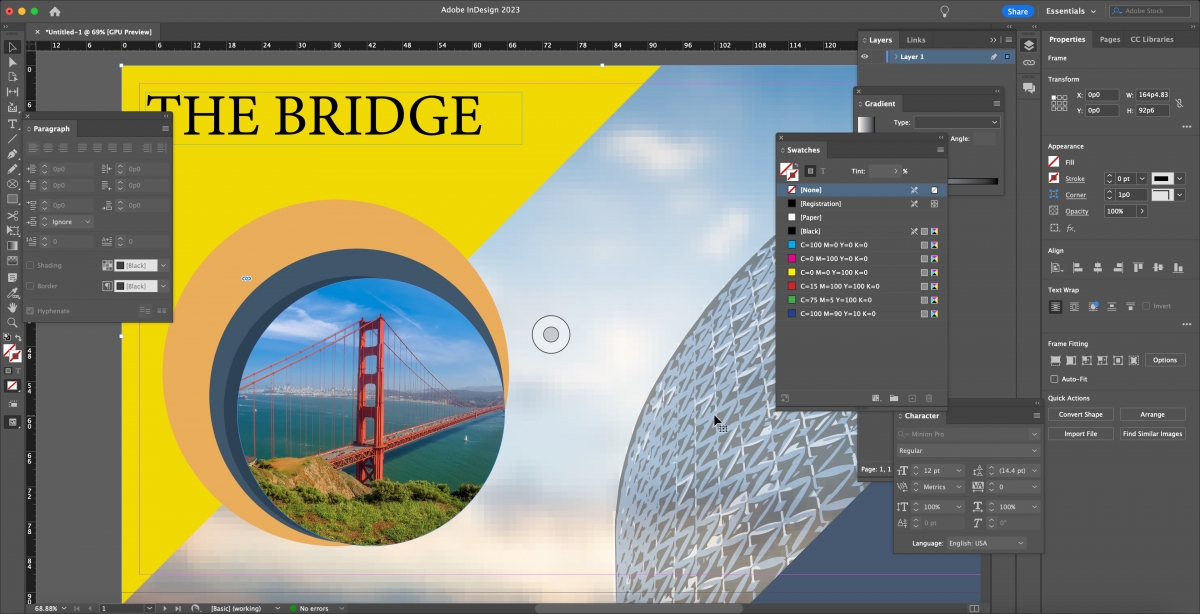Switch to the Links tab
Image resolution: width=1200 pixels, height=614 pixels.
[916, 40]
